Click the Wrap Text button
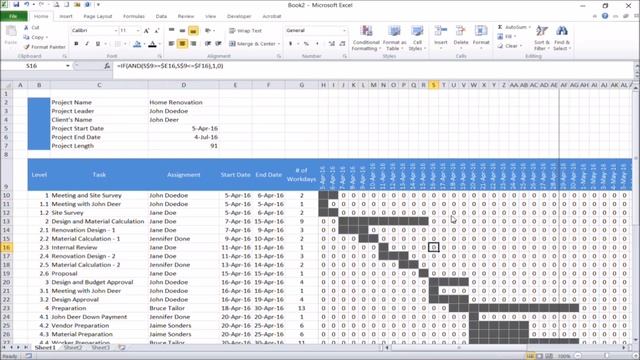Viewport: 640px width, 360px height. tap(245, 31)
